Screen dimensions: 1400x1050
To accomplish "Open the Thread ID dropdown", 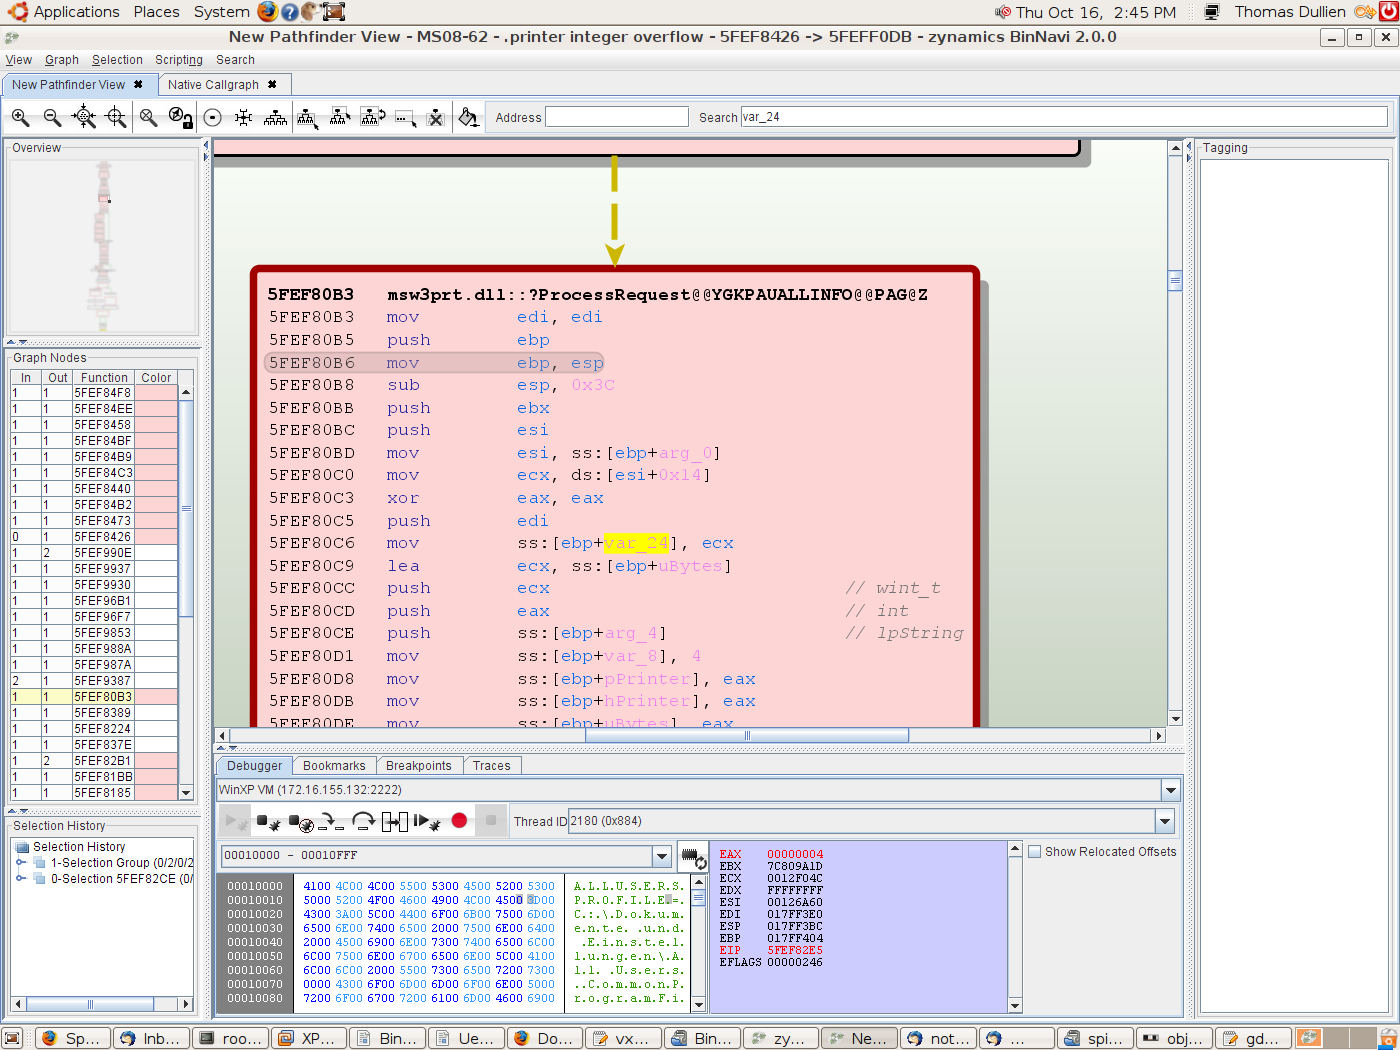I will [1164, 822].
